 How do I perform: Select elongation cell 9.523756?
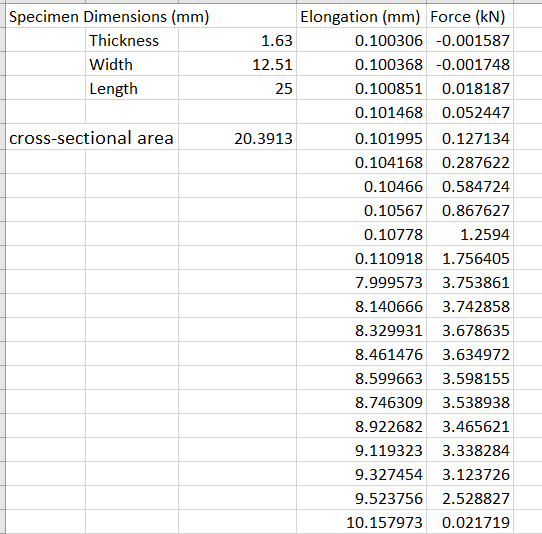(x=362, y=498)
